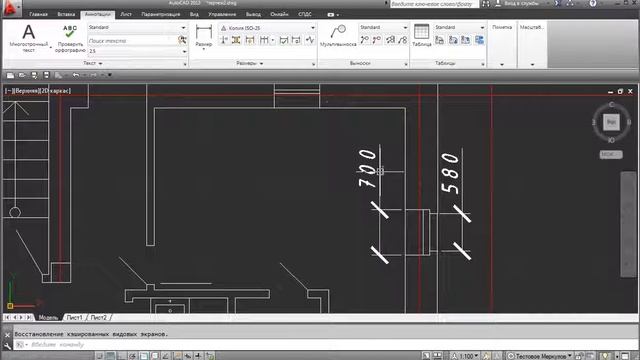This screenshot has width=640, height=360.
Task: Click the ViewCube top face
Action: (x=611, y=122)
